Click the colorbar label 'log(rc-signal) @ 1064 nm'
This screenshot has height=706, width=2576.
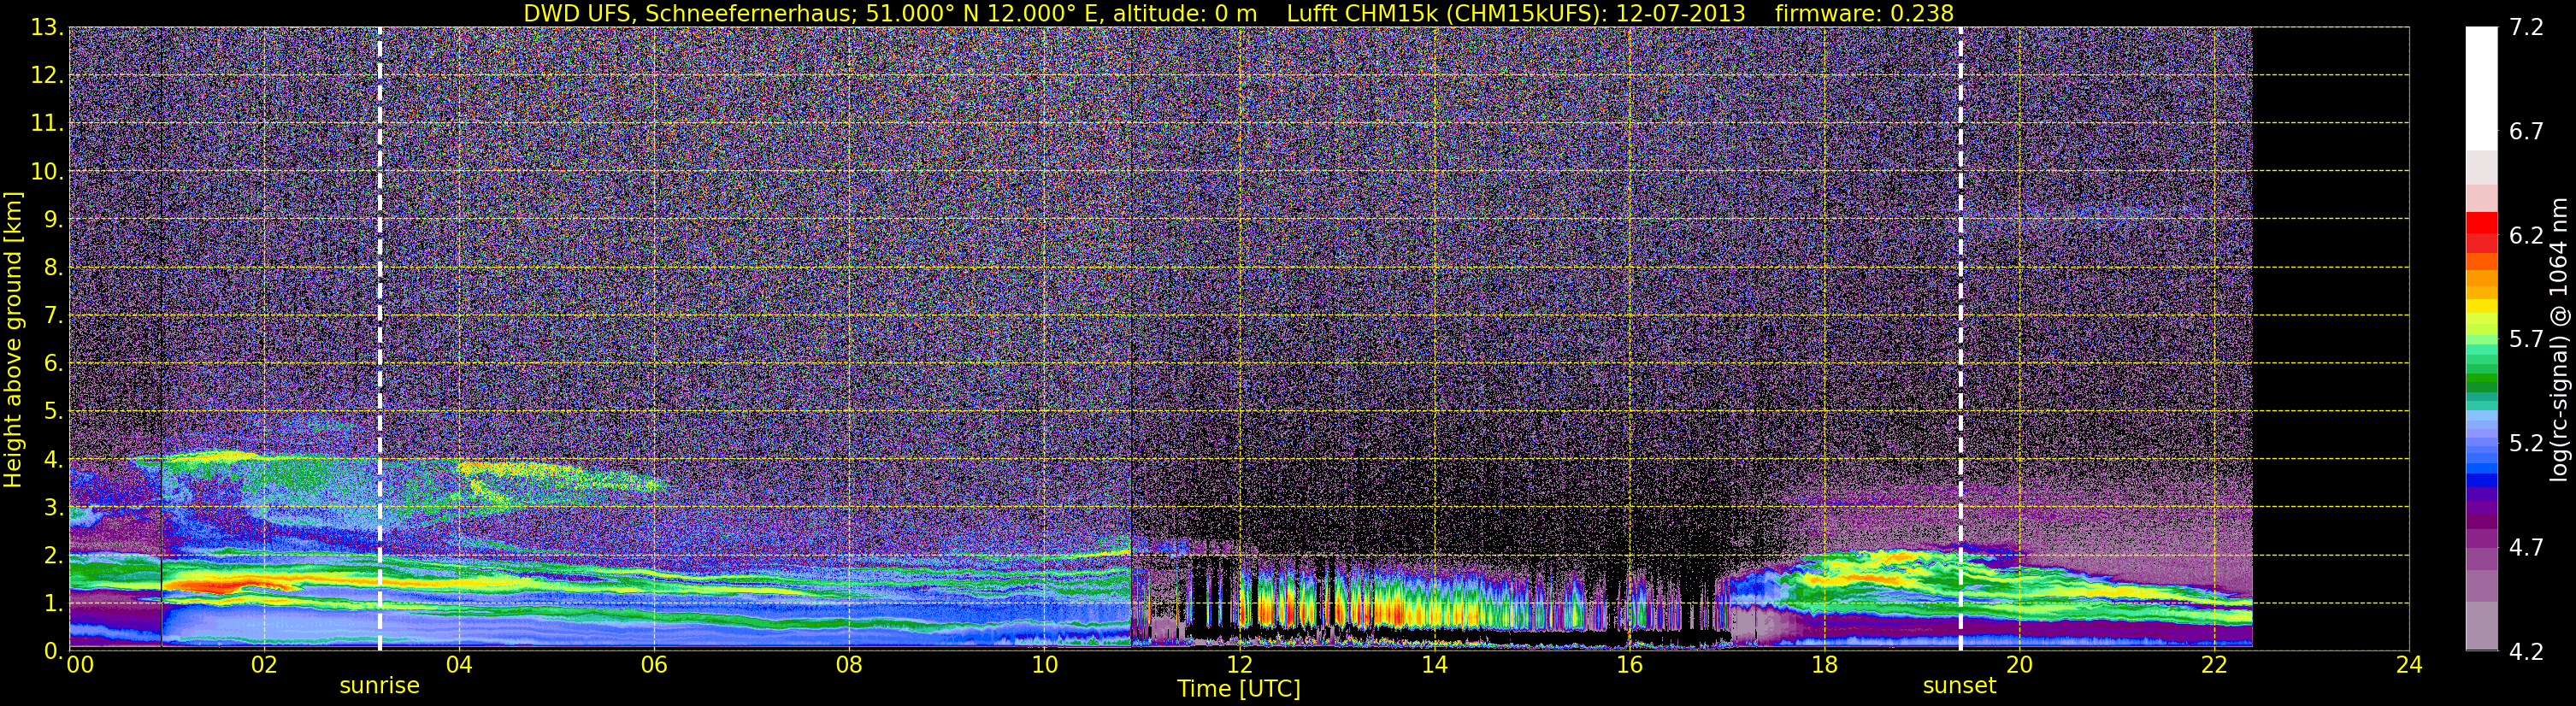pyautogui.click(x=2560, y=340)
